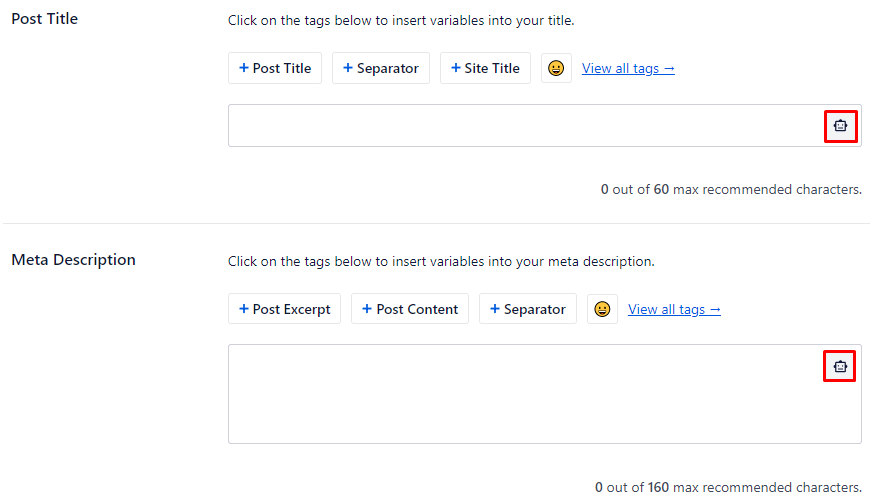This screenshot has width=887, height=503.
Task: Open emoji picker for Meta Description
Action: pyautogui.click(x=602, y=309)
